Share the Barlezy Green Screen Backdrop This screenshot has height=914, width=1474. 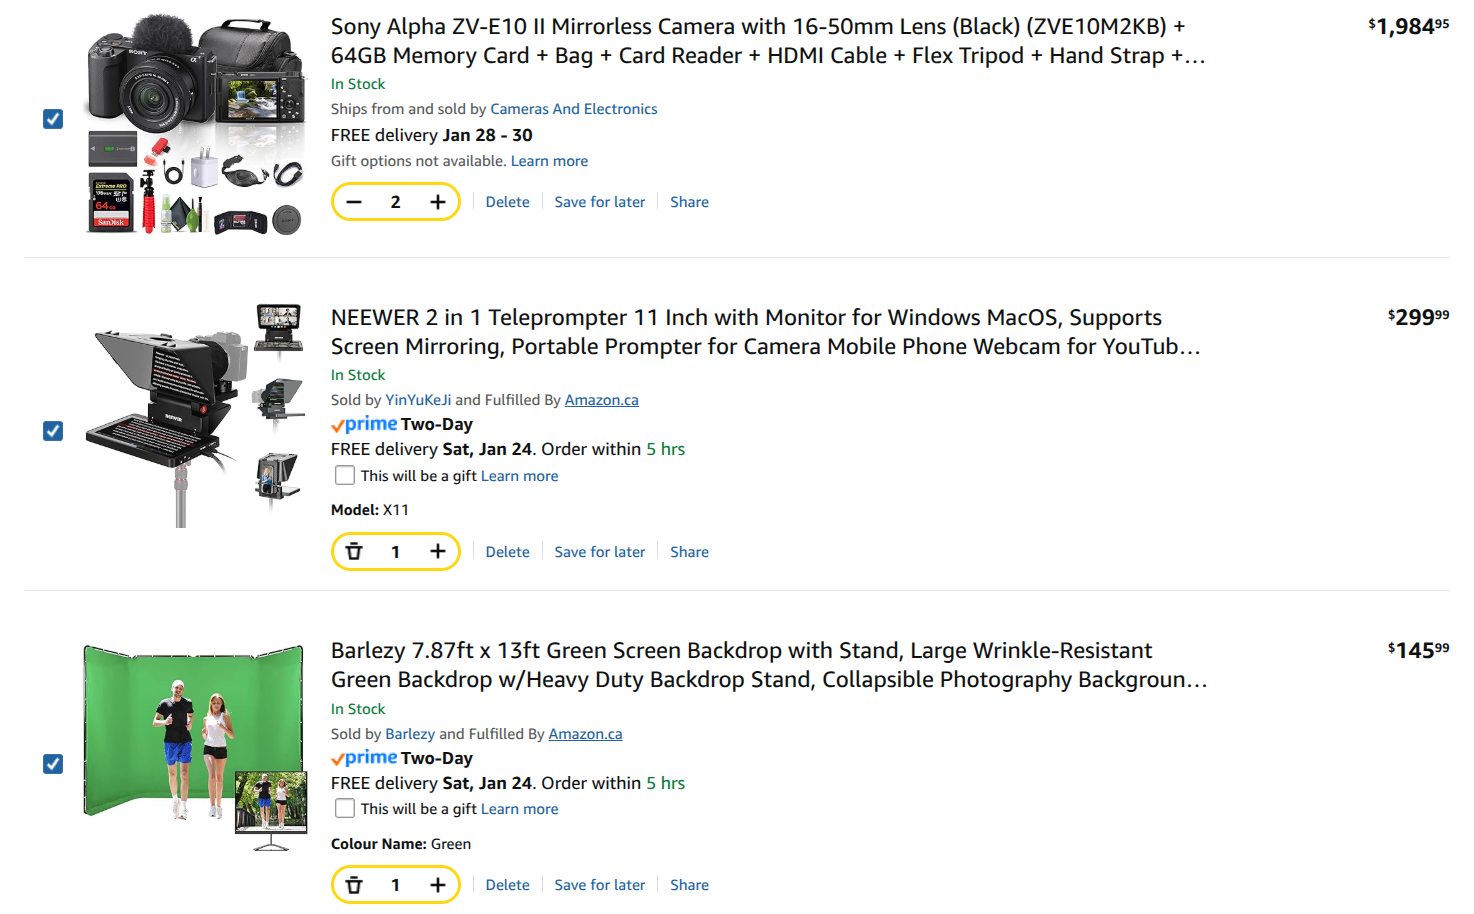689,885
